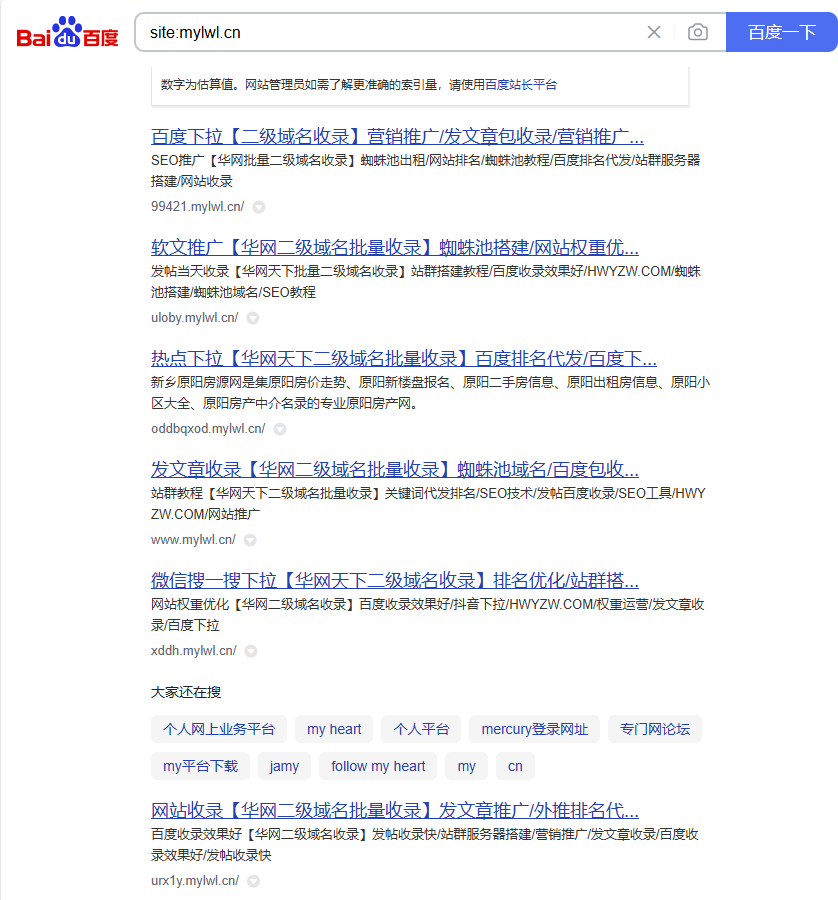Open result titled 微信搜一搜下拉

click(x=395, y=580)
